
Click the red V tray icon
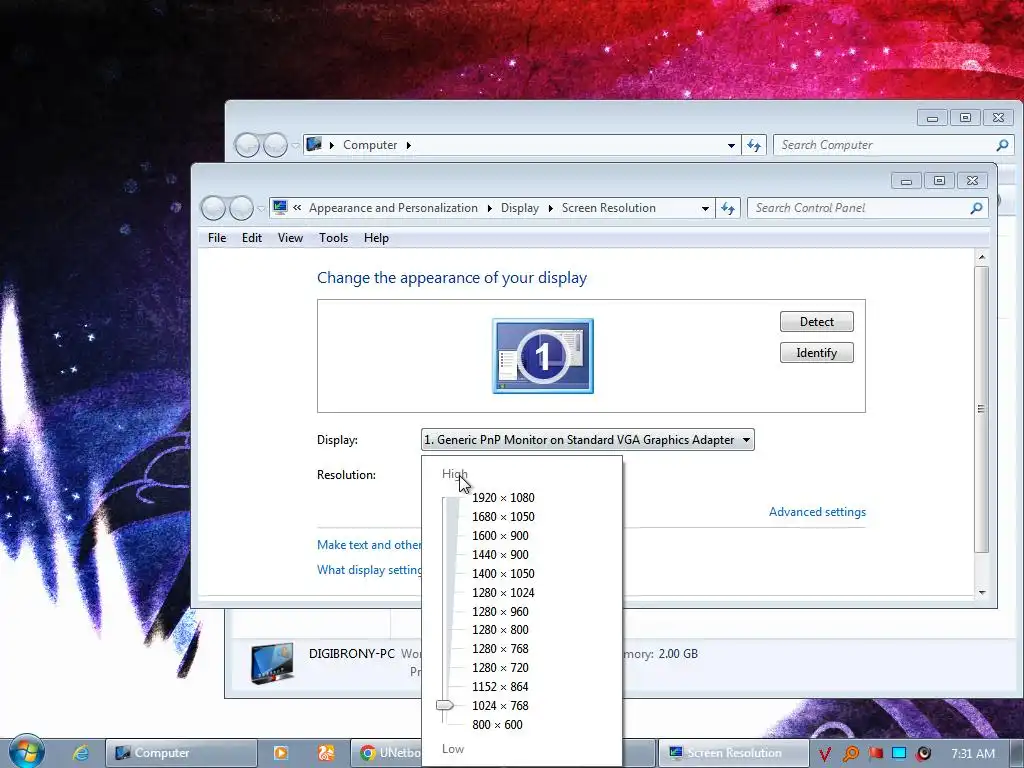825,754
